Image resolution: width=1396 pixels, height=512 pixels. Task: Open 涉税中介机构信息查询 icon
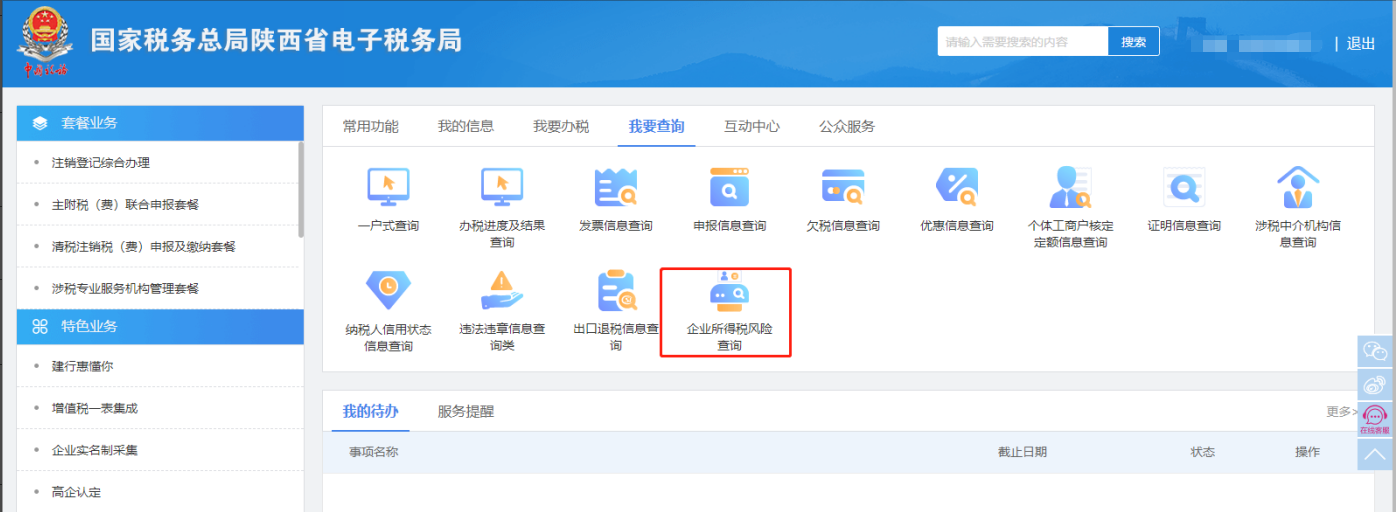point(1298,187)
